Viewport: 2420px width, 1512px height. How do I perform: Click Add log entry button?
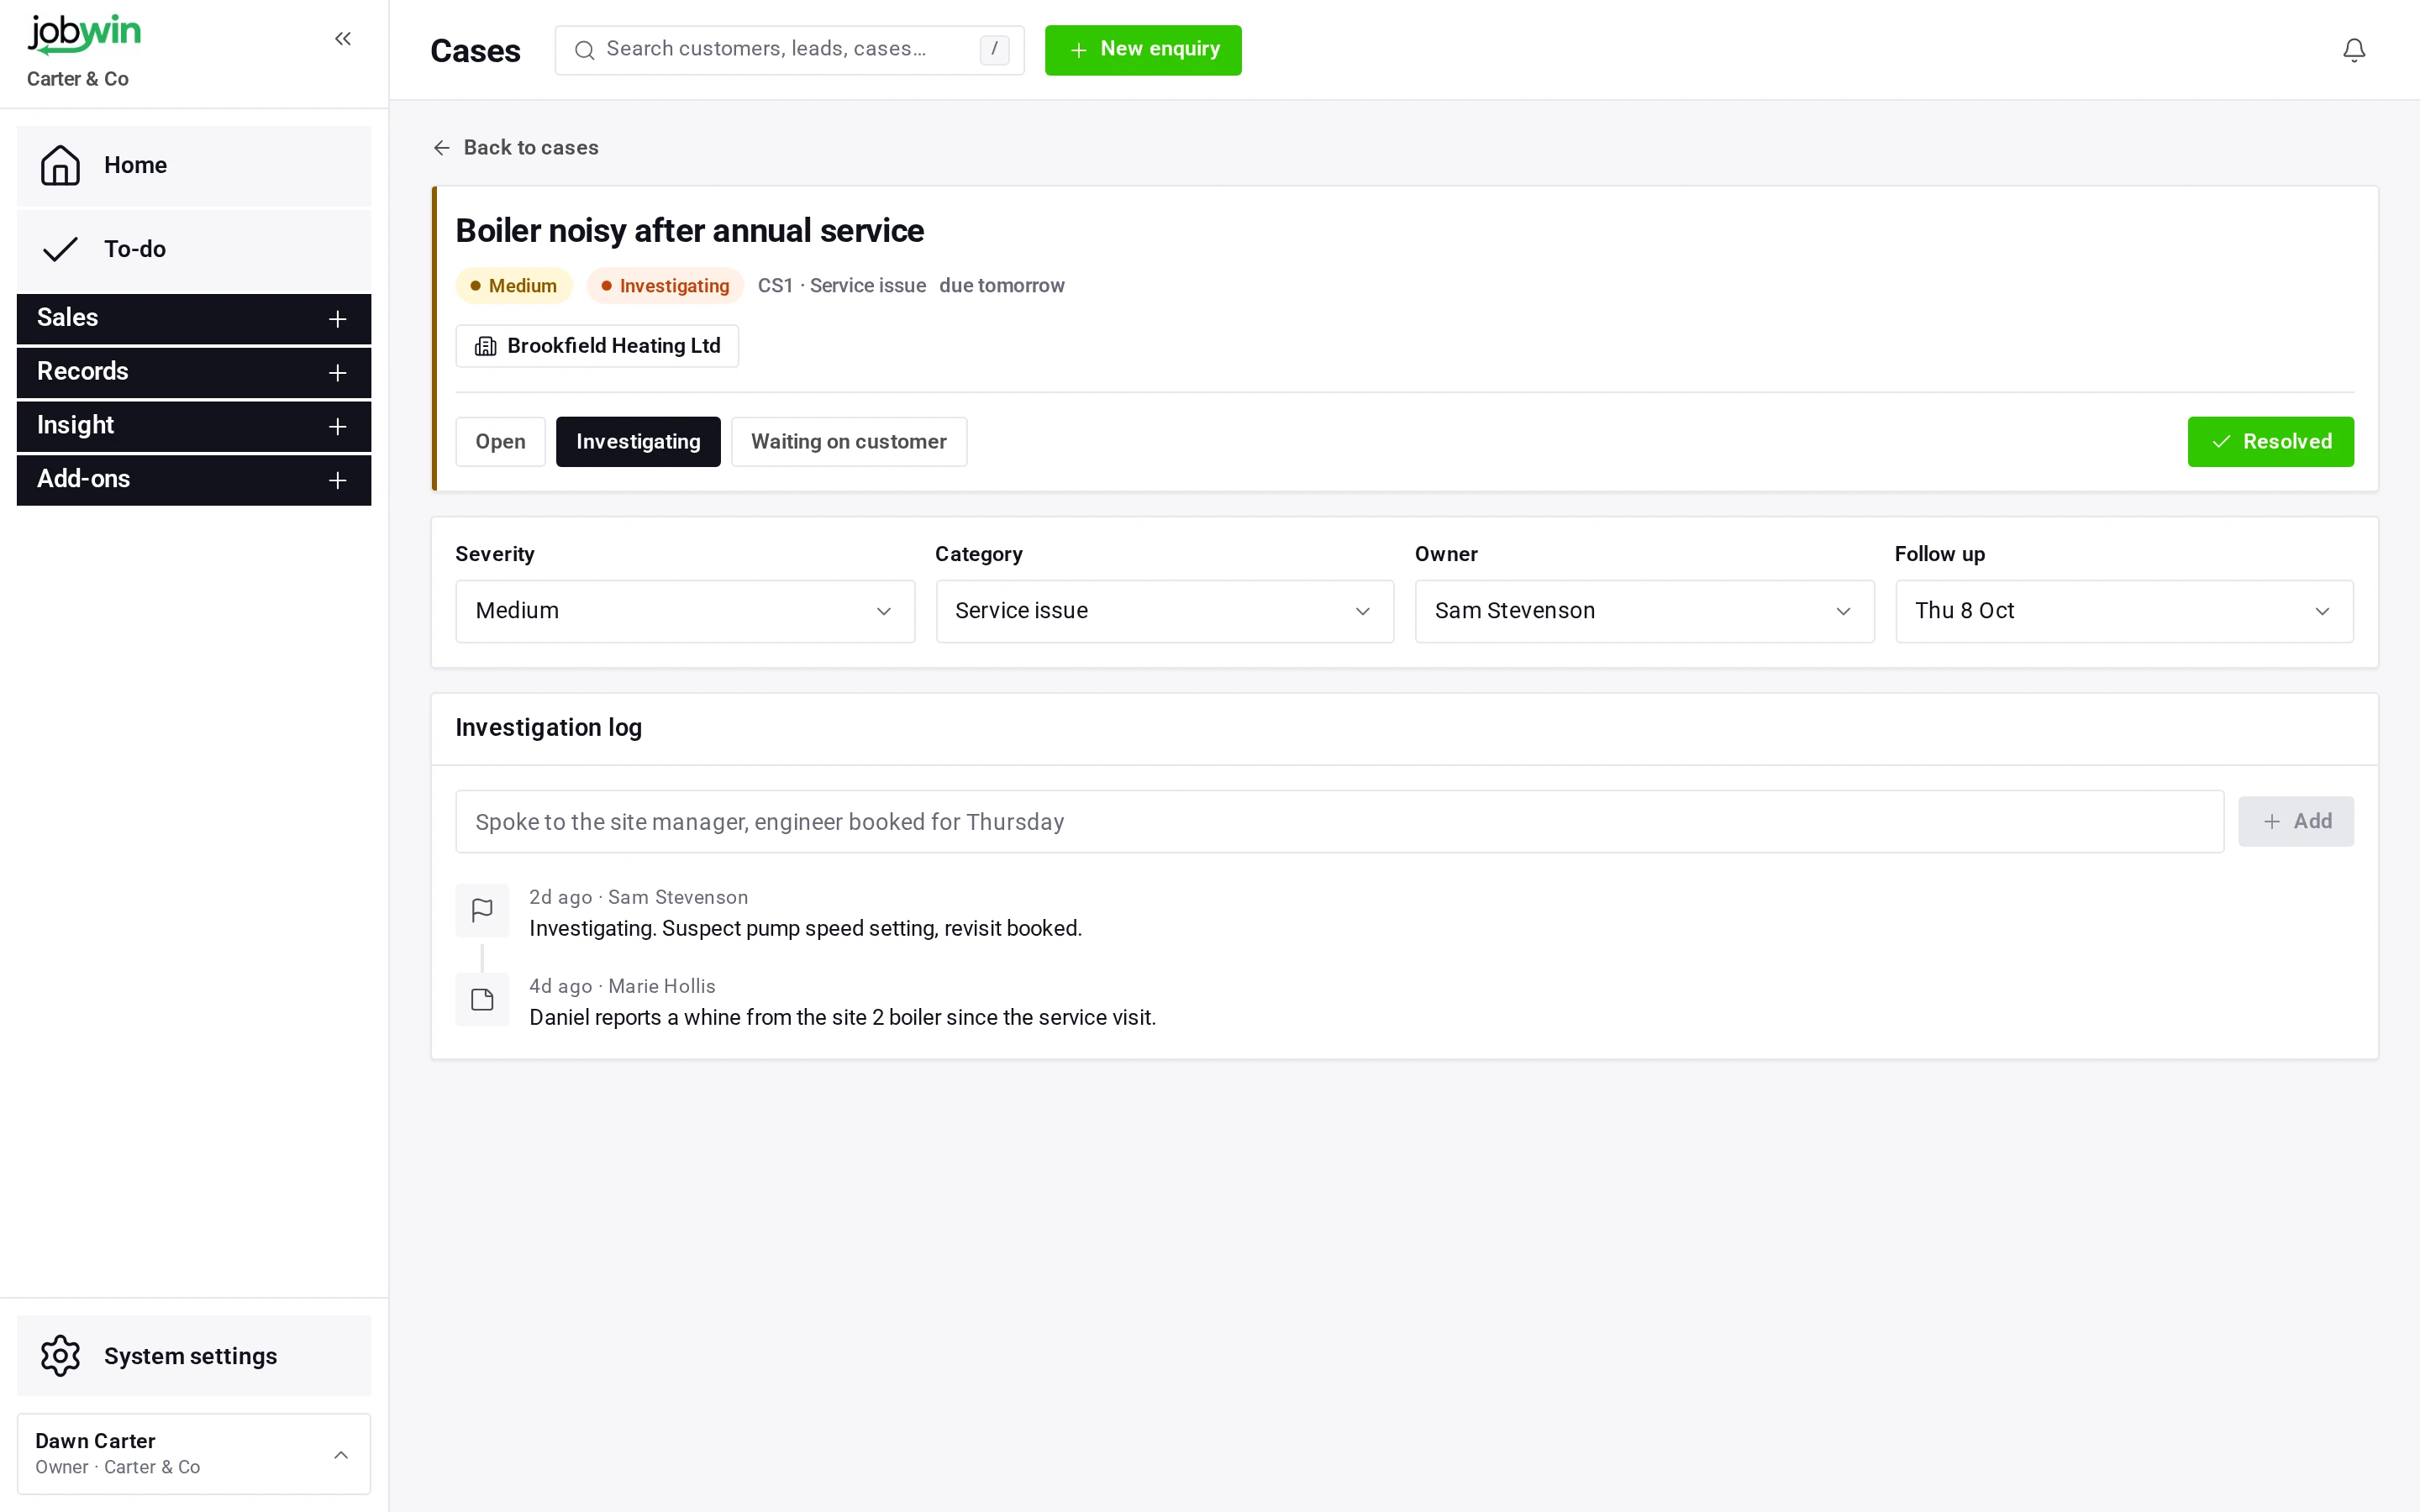(2296, 821)
